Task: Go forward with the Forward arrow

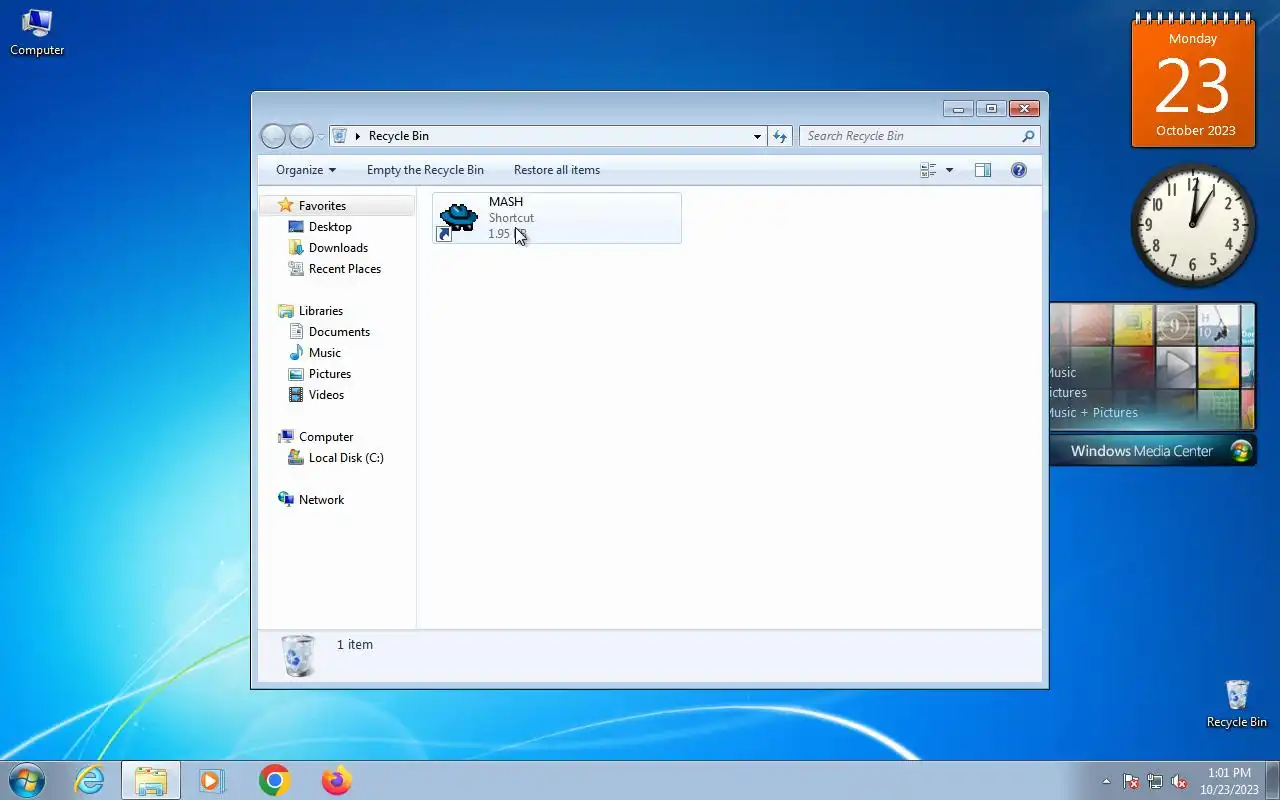Action: pyautogui.click(x=301, y=136)
